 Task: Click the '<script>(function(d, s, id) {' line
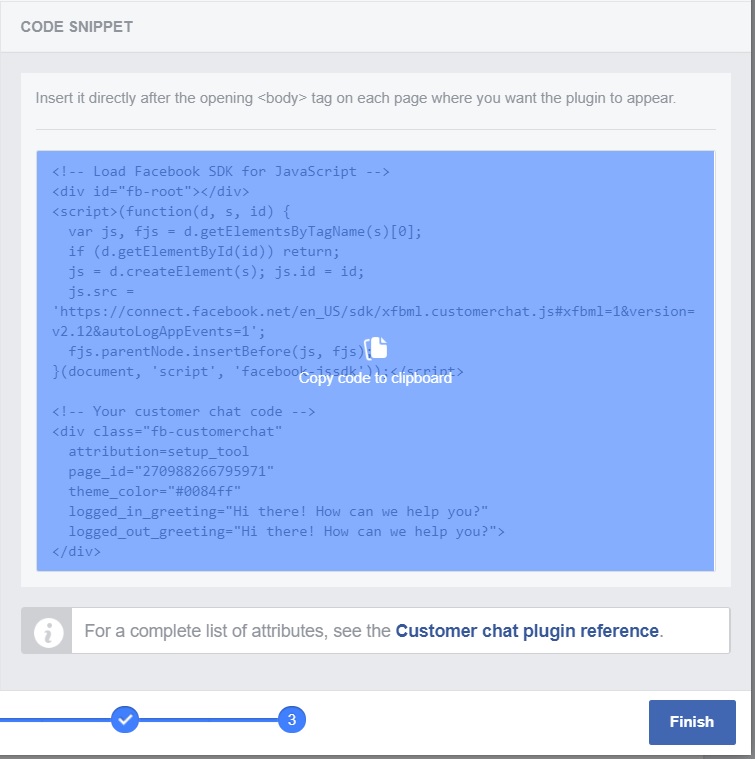point(171,212)
